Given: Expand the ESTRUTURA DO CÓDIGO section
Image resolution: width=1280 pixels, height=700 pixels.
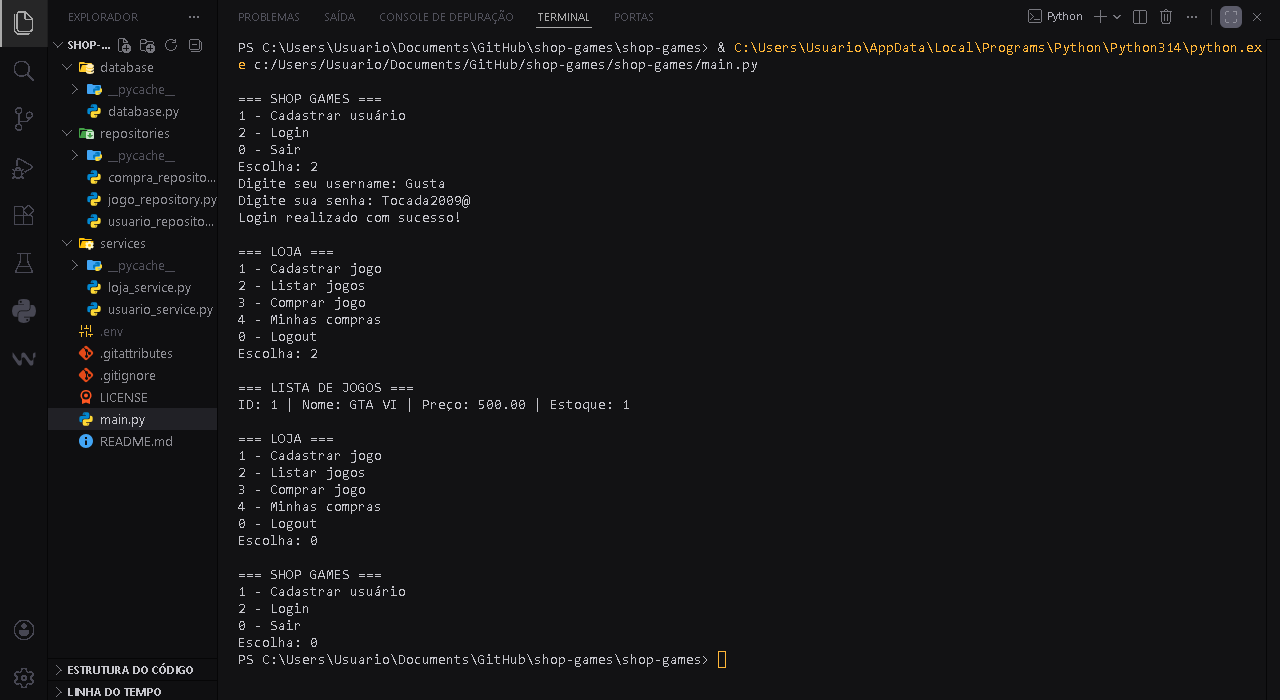Looking at the screenshot, I should 130,670.
